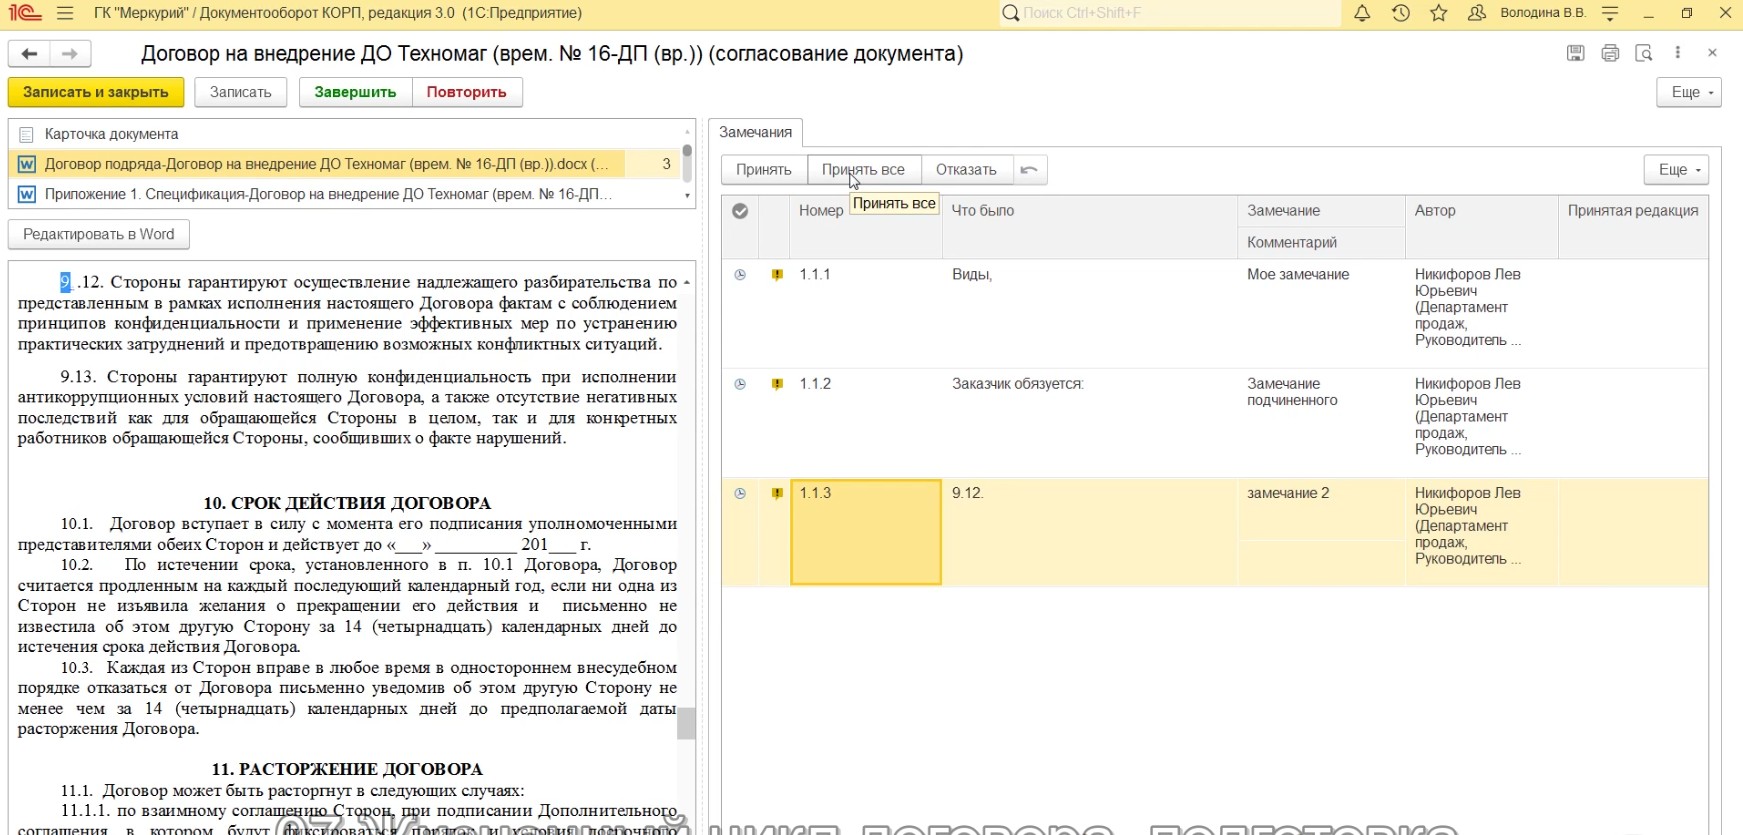Click heading 10. СРОК ДЕЙСТВИЯ ДОГОВОРА

[347, 503]
